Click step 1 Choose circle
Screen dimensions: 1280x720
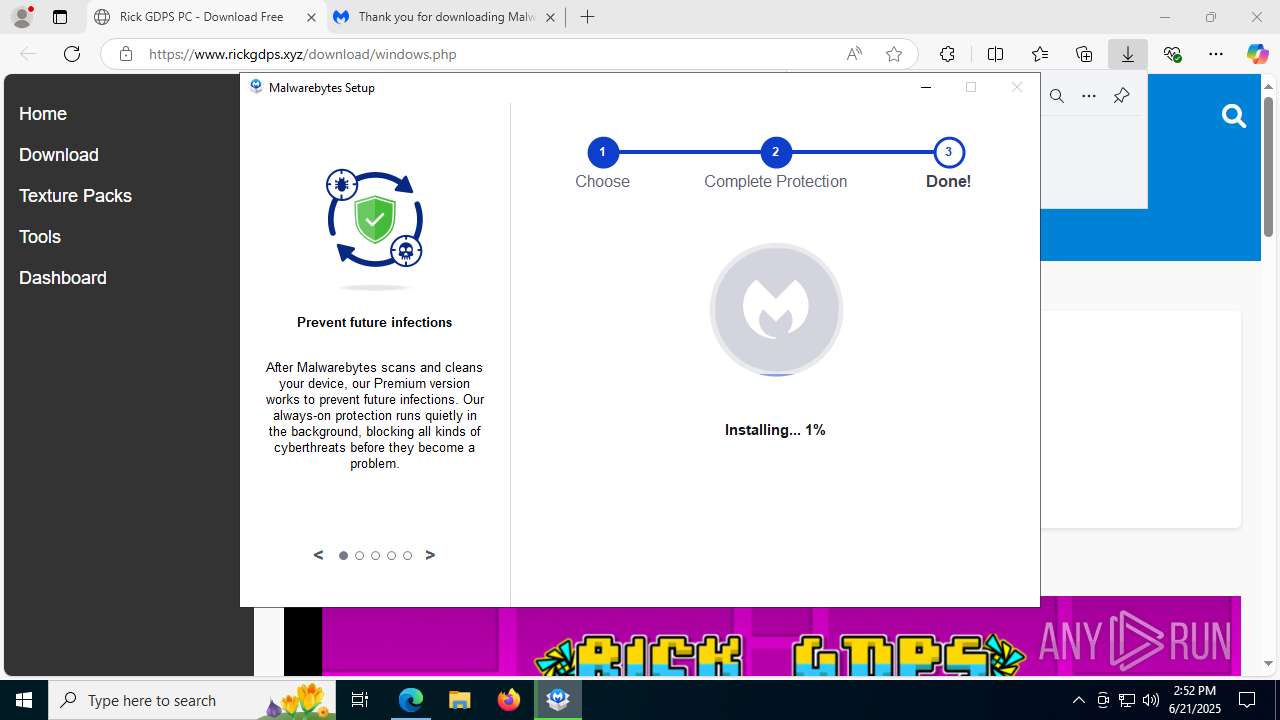tap(602, 152)
